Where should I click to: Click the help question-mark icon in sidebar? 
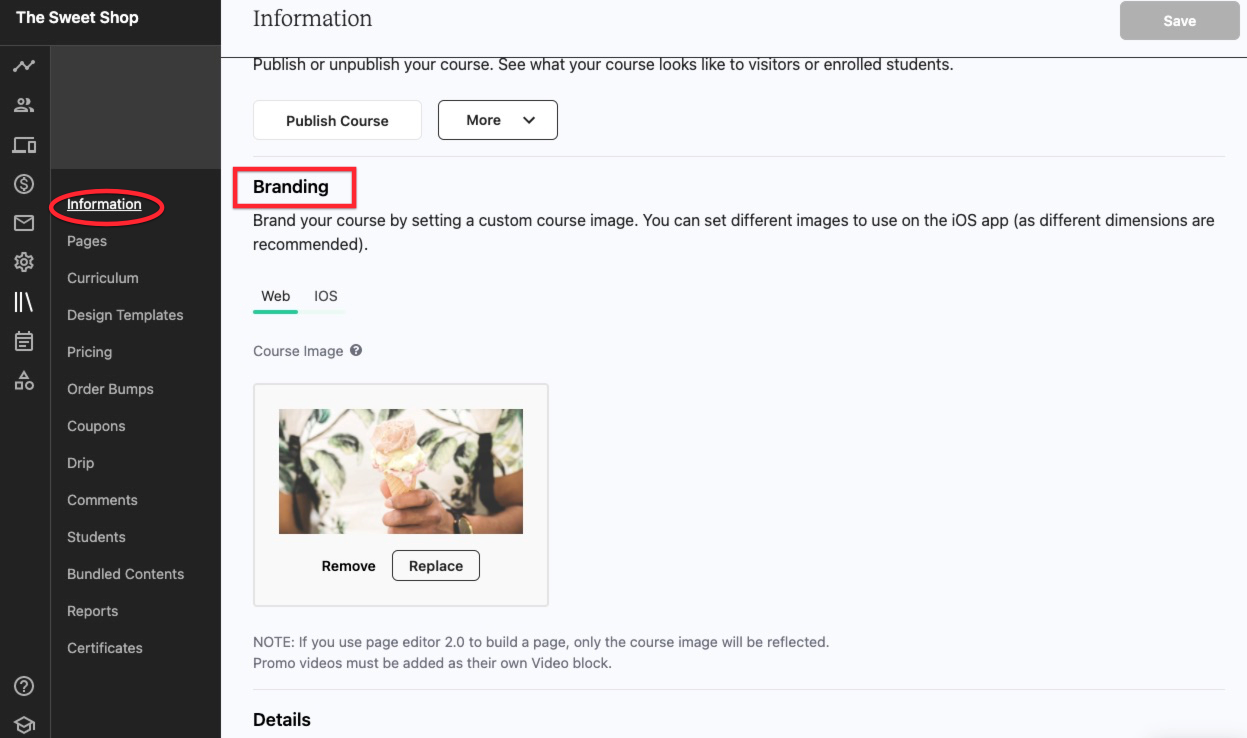[24, 686]
